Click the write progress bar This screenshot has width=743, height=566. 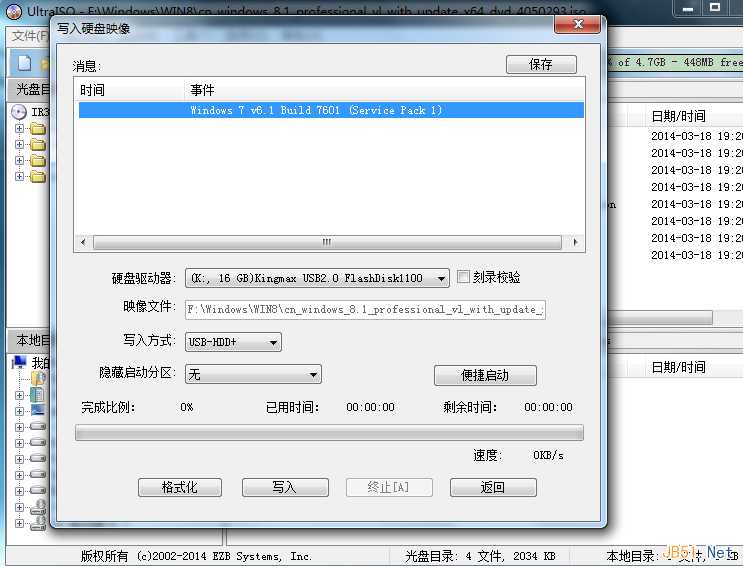point(329,433)
